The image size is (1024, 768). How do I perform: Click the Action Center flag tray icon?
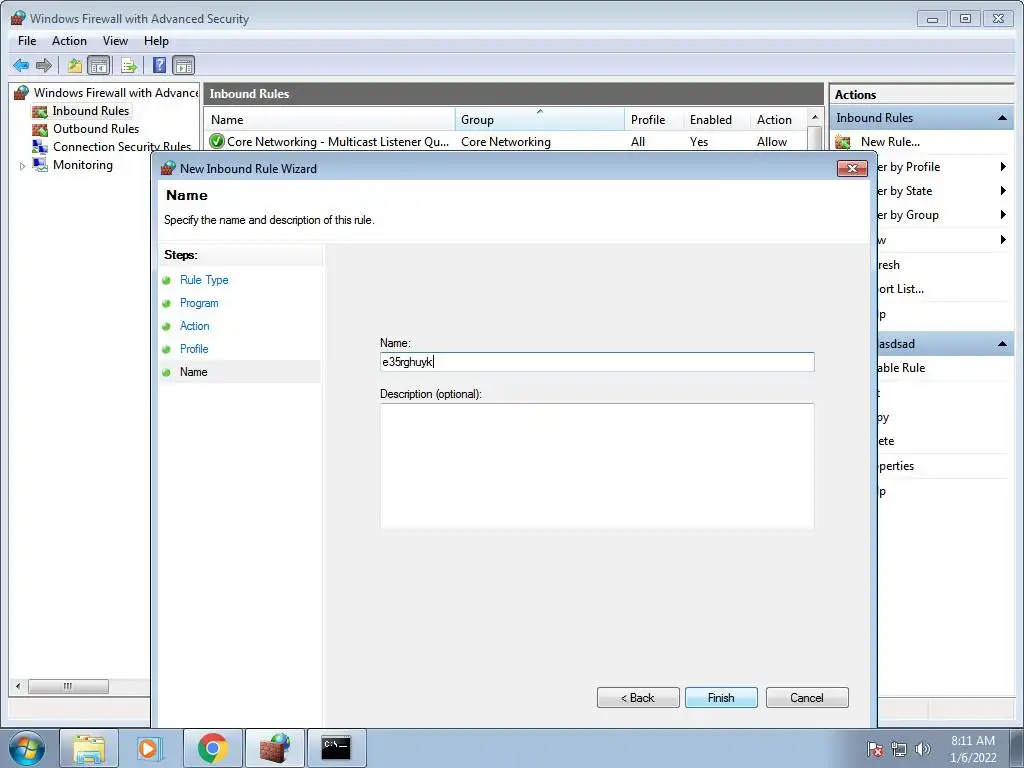tap(875, 749)
